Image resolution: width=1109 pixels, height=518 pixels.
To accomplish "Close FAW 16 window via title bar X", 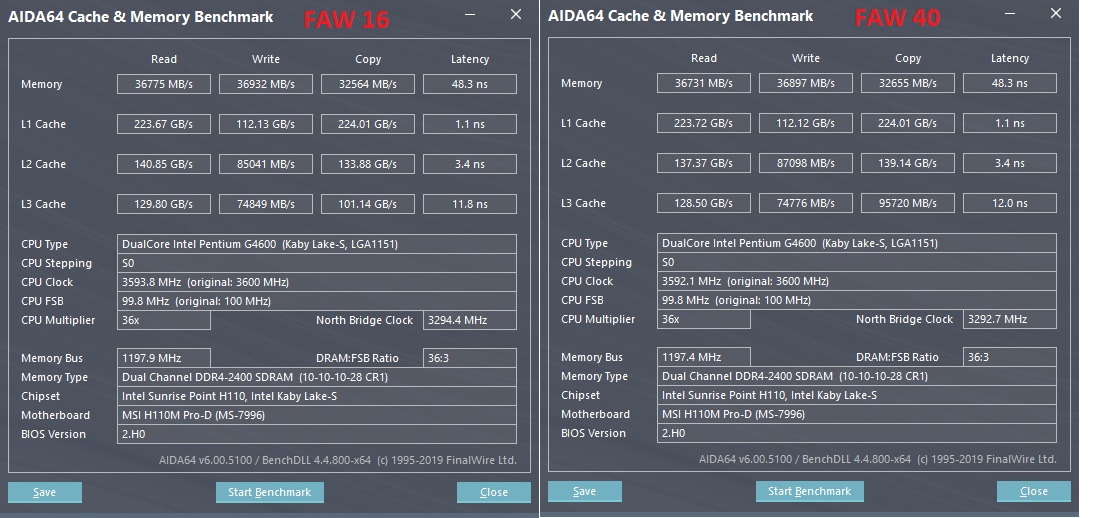I will pyautogui.click(x=516, y=15).
